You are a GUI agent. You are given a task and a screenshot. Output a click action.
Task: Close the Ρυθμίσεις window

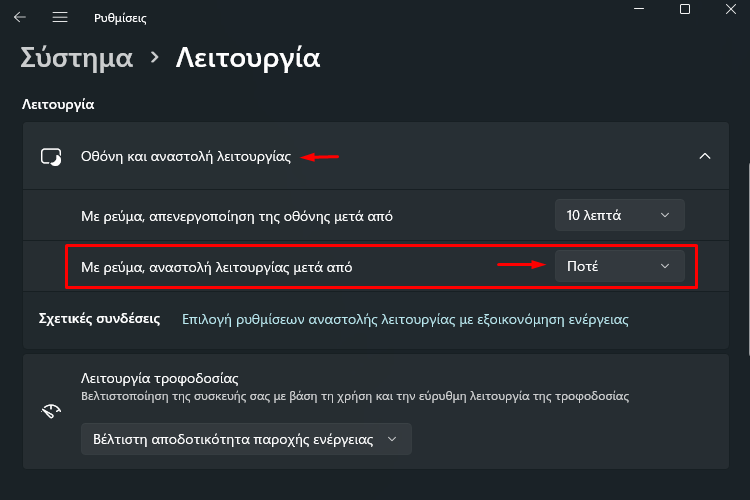pos(730,9)
